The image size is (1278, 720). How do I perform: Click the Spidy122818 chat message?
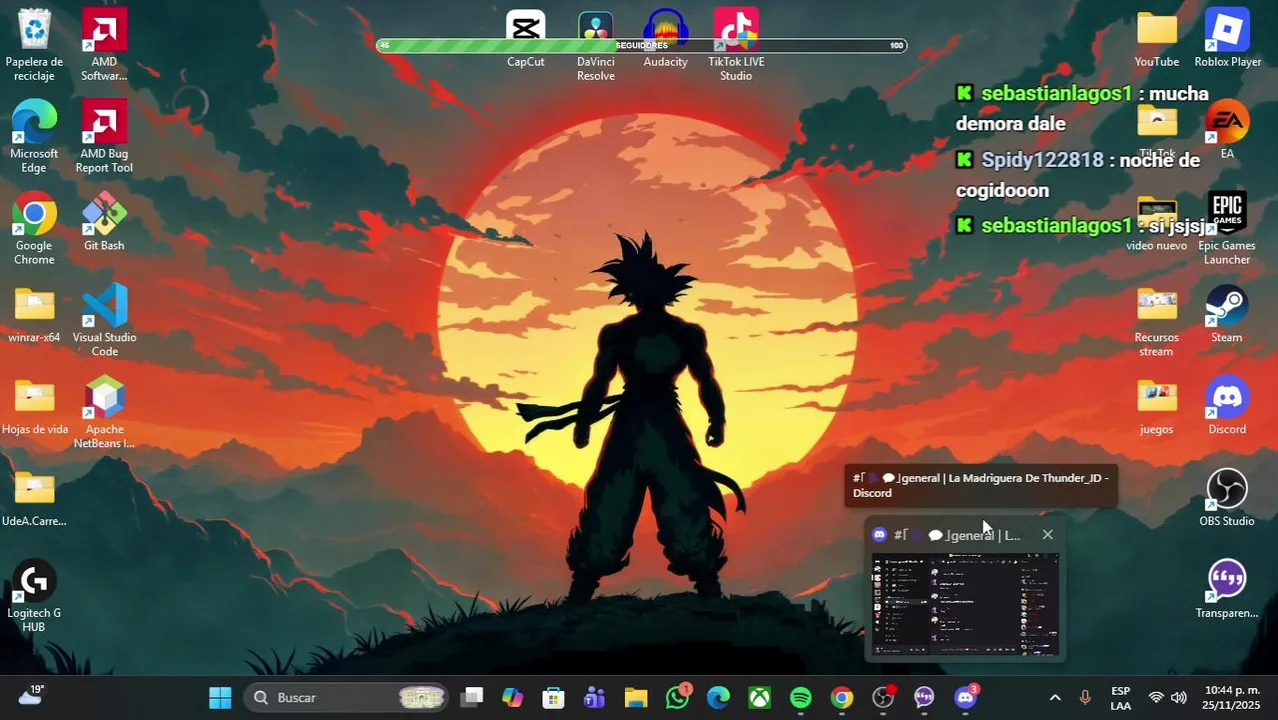click(1078, 175)
